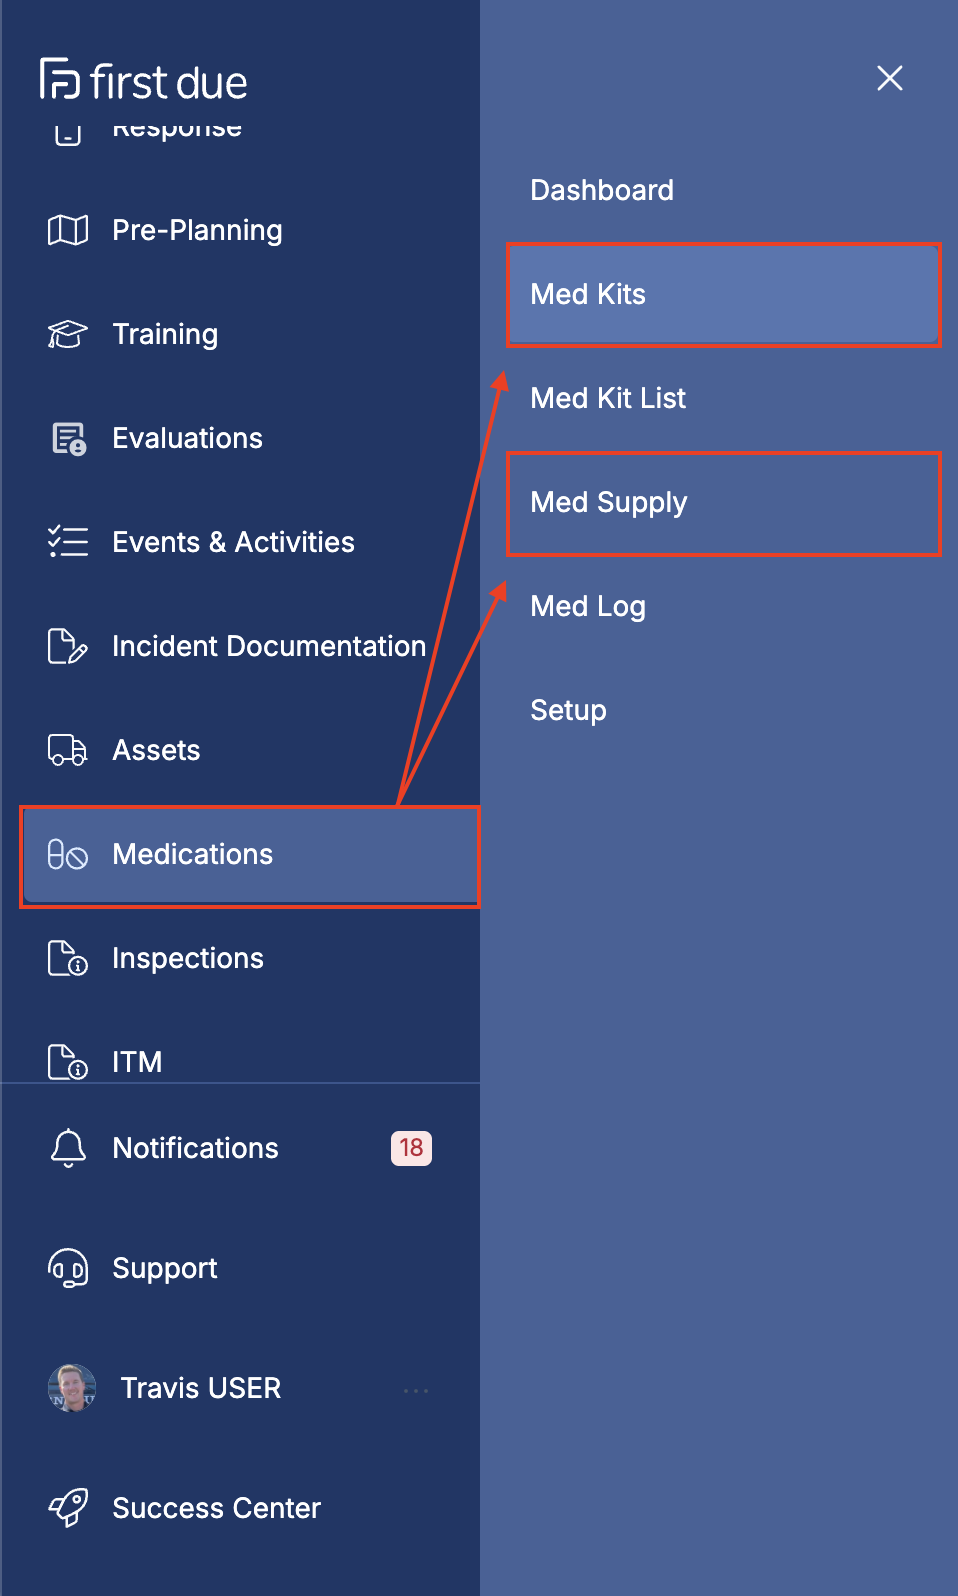Open options dots next to Travis USER
958x1596 pixels.
(x=416, y=1390)
